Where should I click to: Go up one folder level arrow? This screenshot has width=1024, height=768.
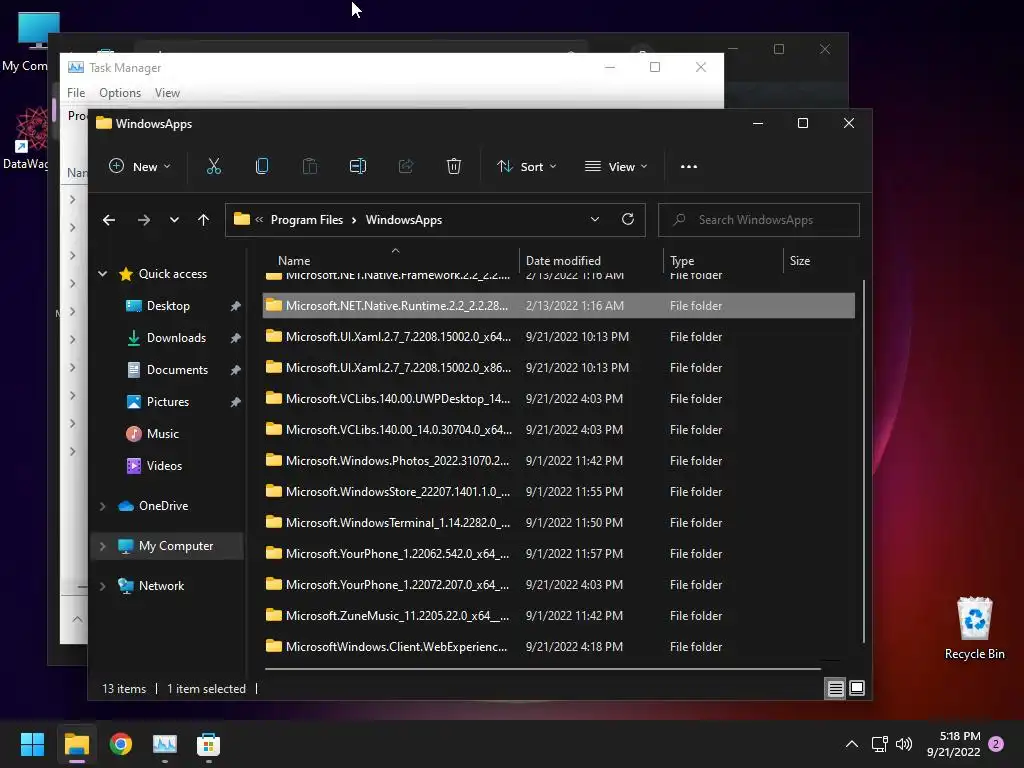(x=203, y=220)
